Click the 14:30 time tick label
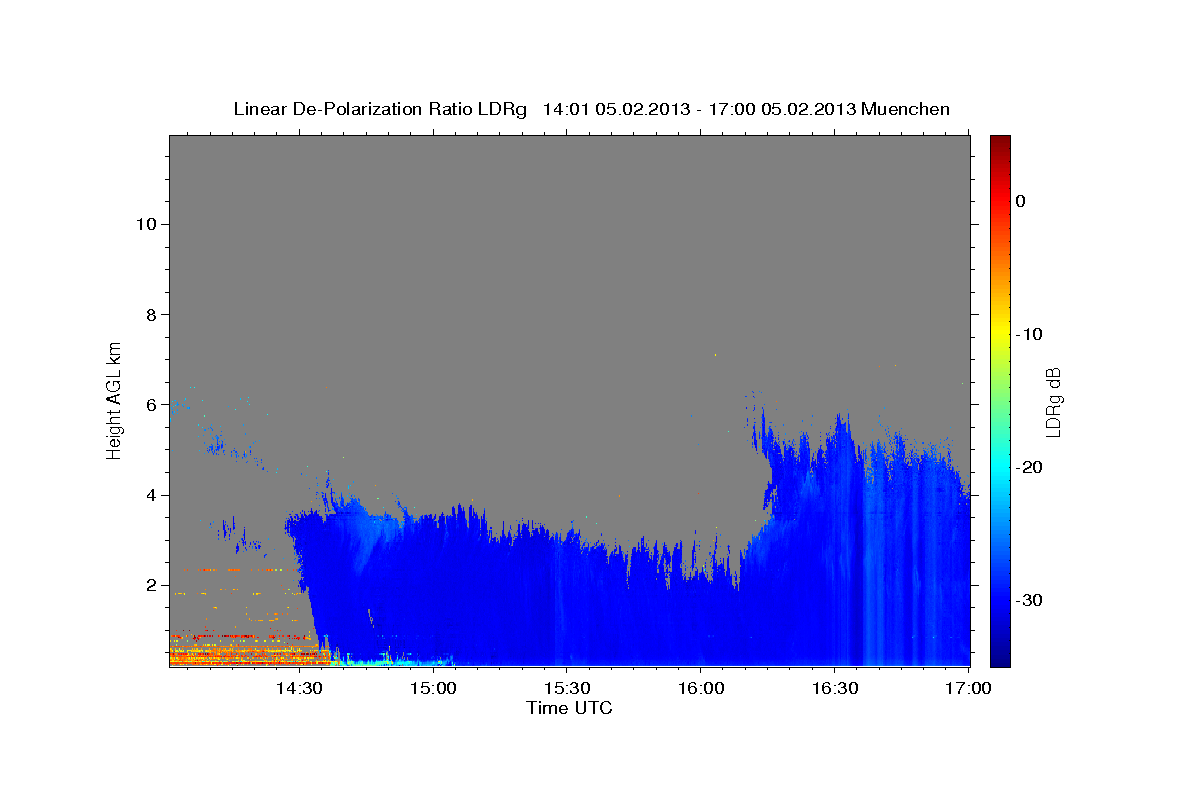Image resolution: width=1200 pixels, height=800 pixels. 299,689
